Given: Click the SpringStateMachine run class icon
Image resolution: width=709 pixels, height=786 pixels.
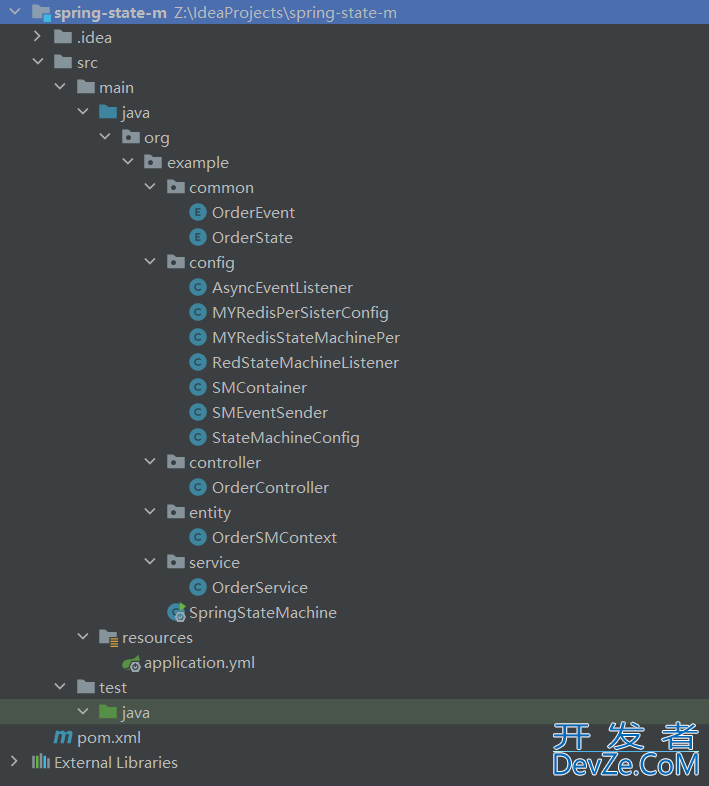Looking at the screenshot, I should [x=176, y=613].
